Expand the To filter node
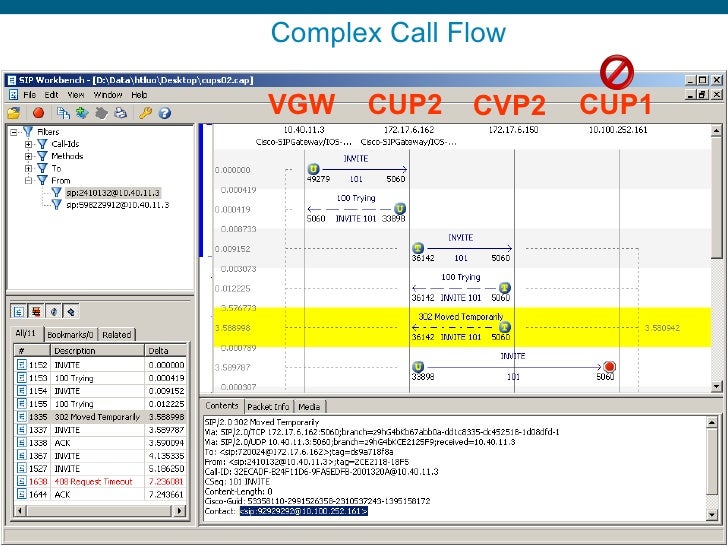This screenshot has width=728, height=546. [x=28, y=168]
